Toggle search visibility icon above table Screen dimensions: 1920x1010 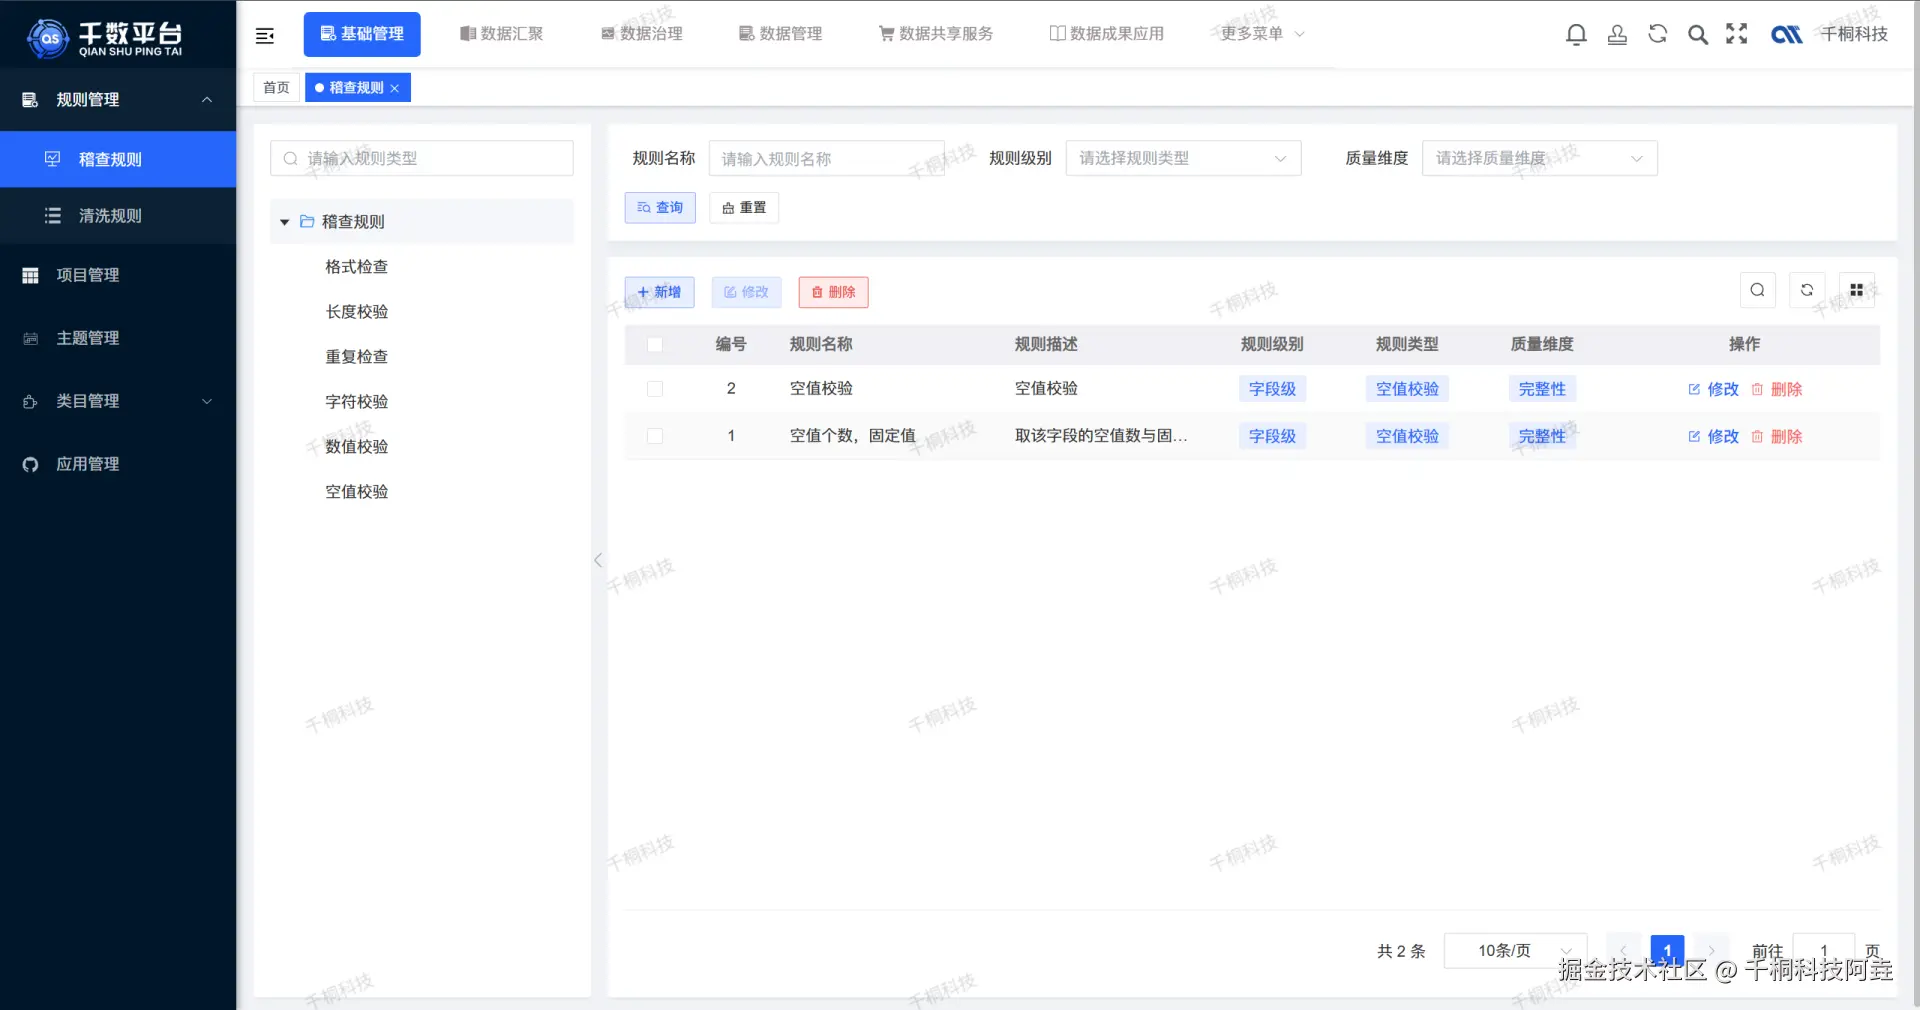tap(1757, 290)
